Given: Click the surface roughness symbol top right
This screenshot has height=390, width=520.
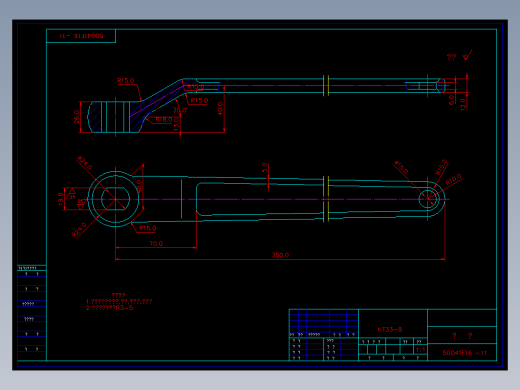Looking at the screenshot, I should (467, 55).
